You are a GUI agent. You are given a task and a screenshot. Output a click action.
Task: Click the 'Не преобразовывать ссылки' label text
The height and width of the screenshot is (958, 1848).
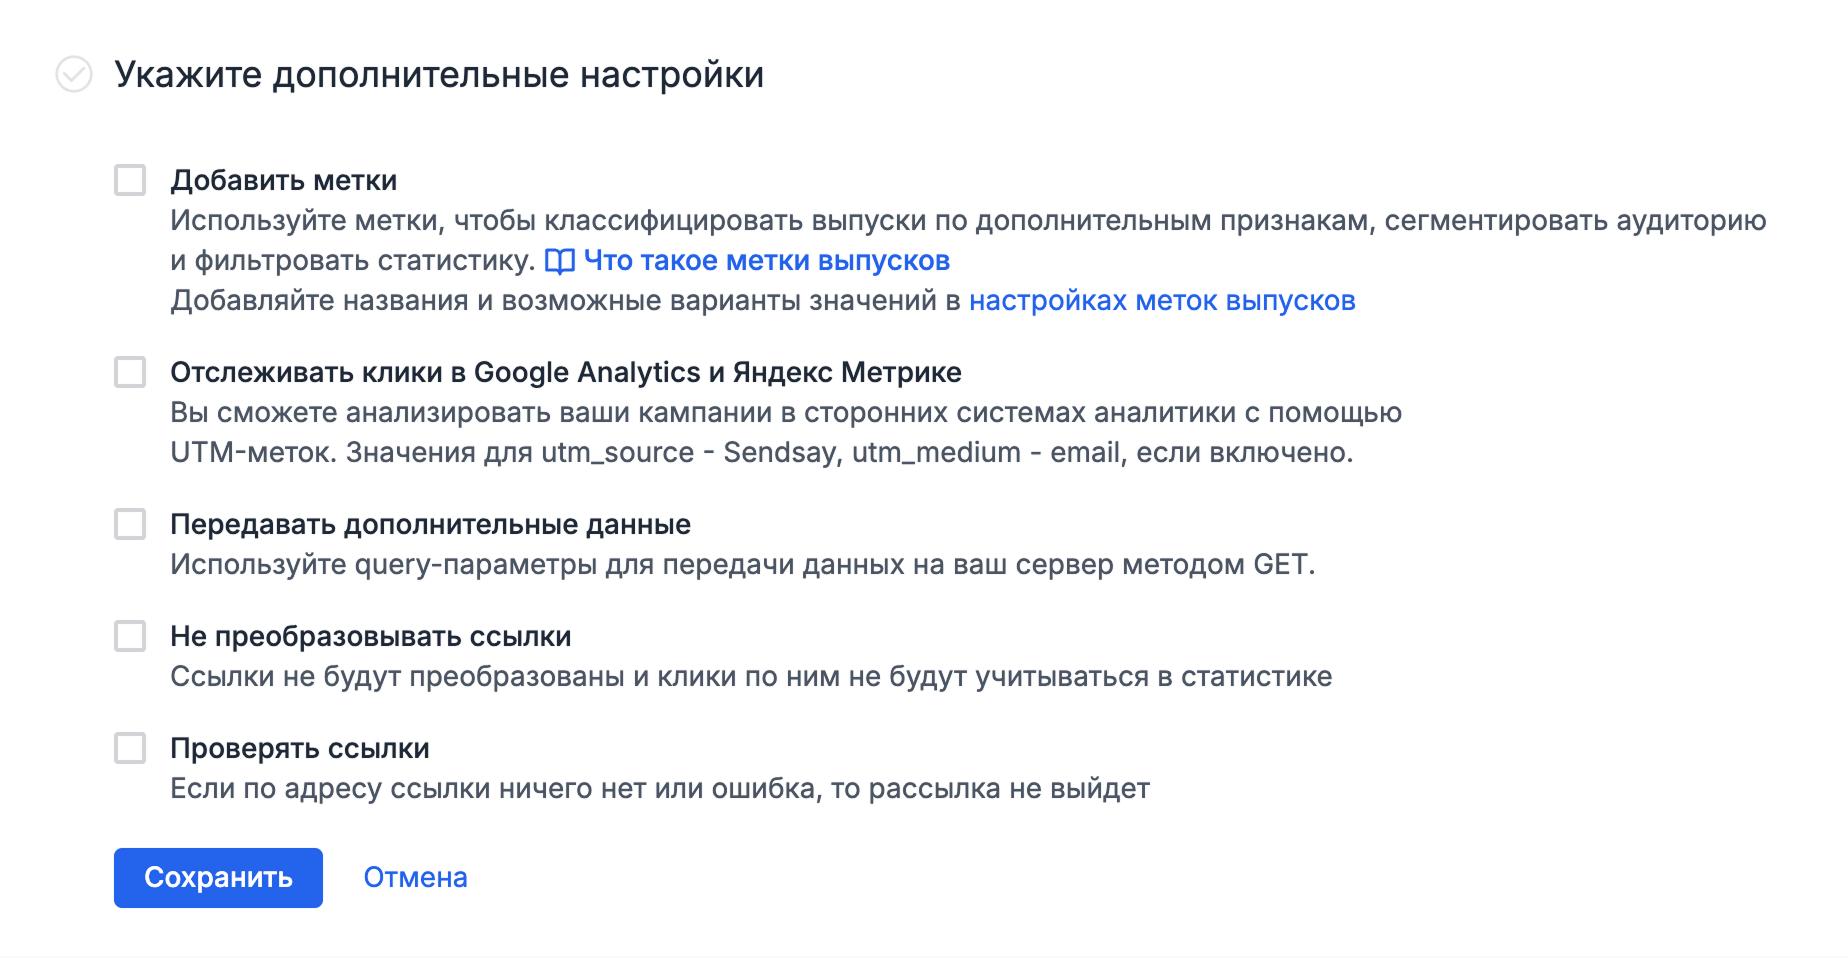(x=370, y=637)
